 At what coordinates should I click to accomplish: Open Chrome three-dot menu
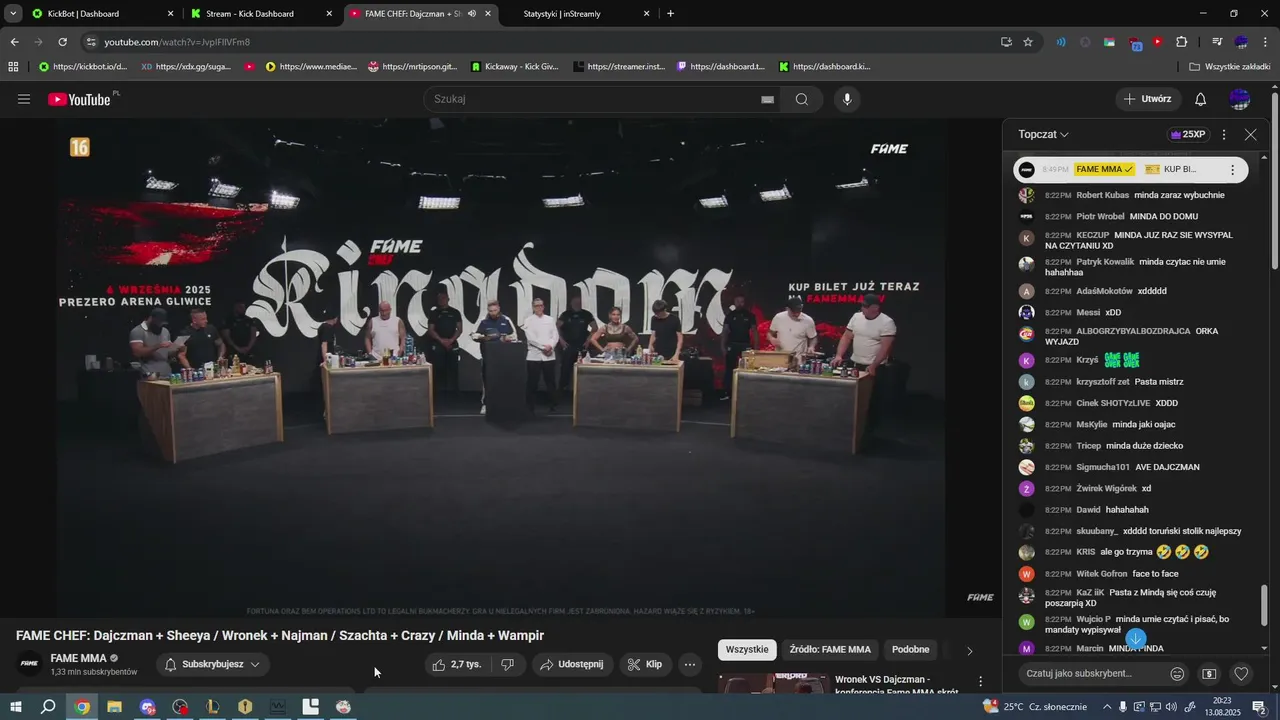tap(1267, 42)
